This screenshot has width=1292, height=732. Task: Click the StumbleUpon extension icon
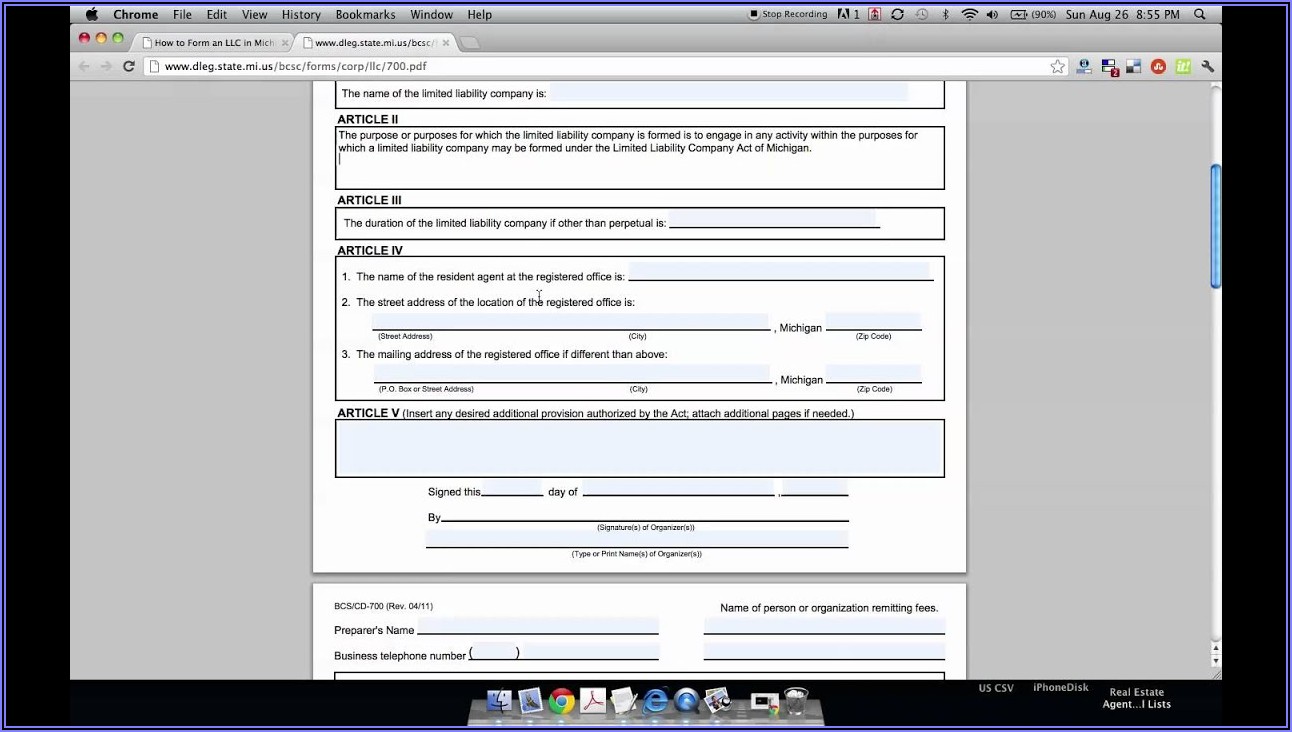coord(1158,66)
